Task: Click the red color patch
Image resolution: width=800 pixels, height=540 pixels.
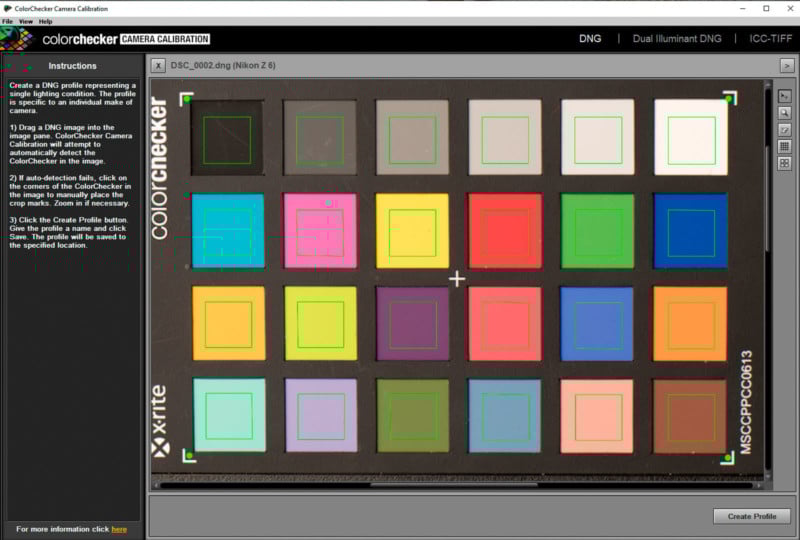Action: [504, 231]
